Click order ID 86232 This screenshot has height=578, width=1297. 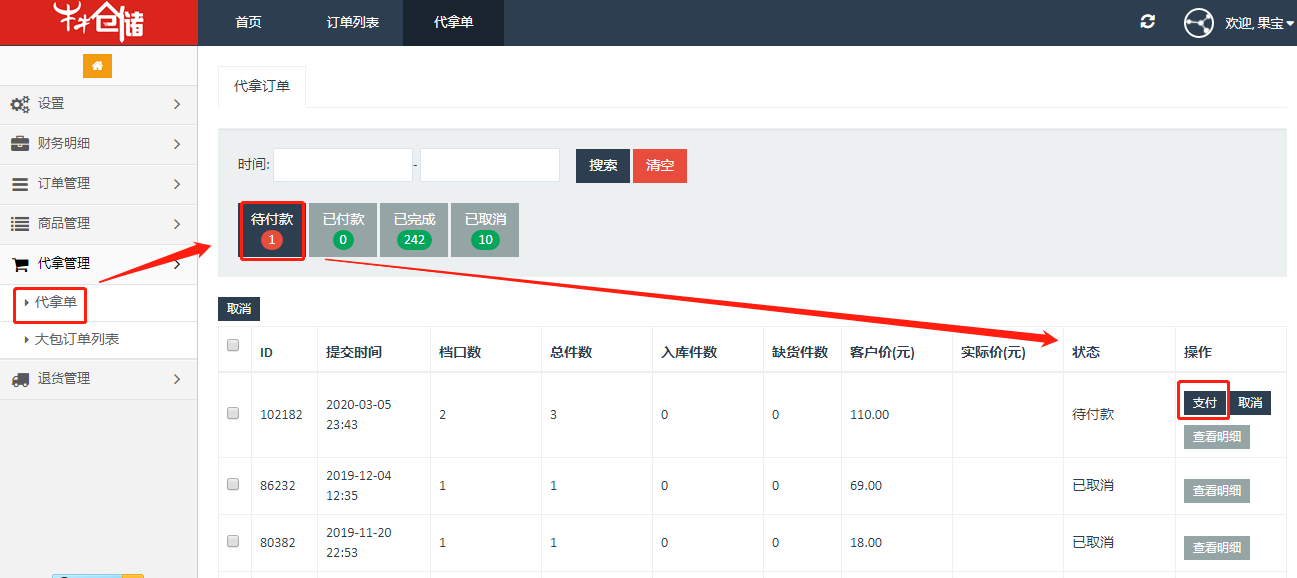pyautogui.click(x=278, y=486)
